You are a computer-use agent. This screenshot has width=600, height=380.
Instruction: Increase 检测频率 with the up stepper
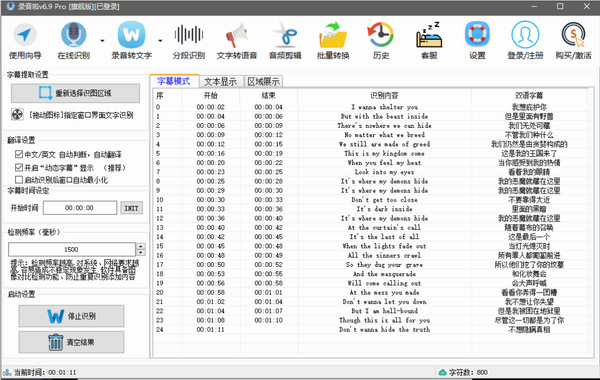click(x=141, y=246)
